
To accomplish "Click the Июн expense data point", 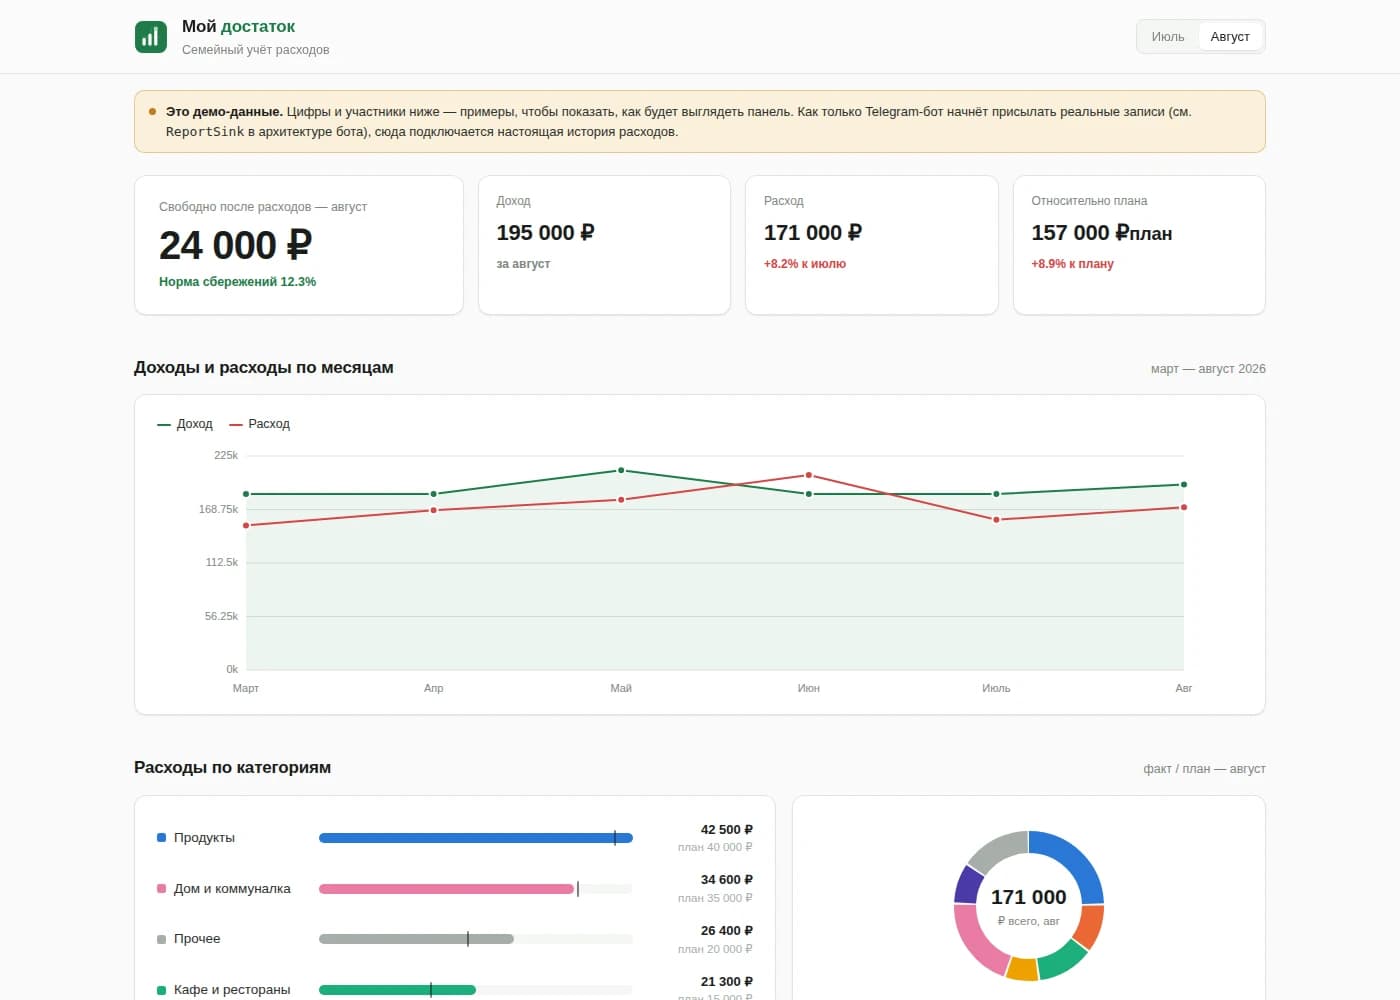I will [809, 475].
